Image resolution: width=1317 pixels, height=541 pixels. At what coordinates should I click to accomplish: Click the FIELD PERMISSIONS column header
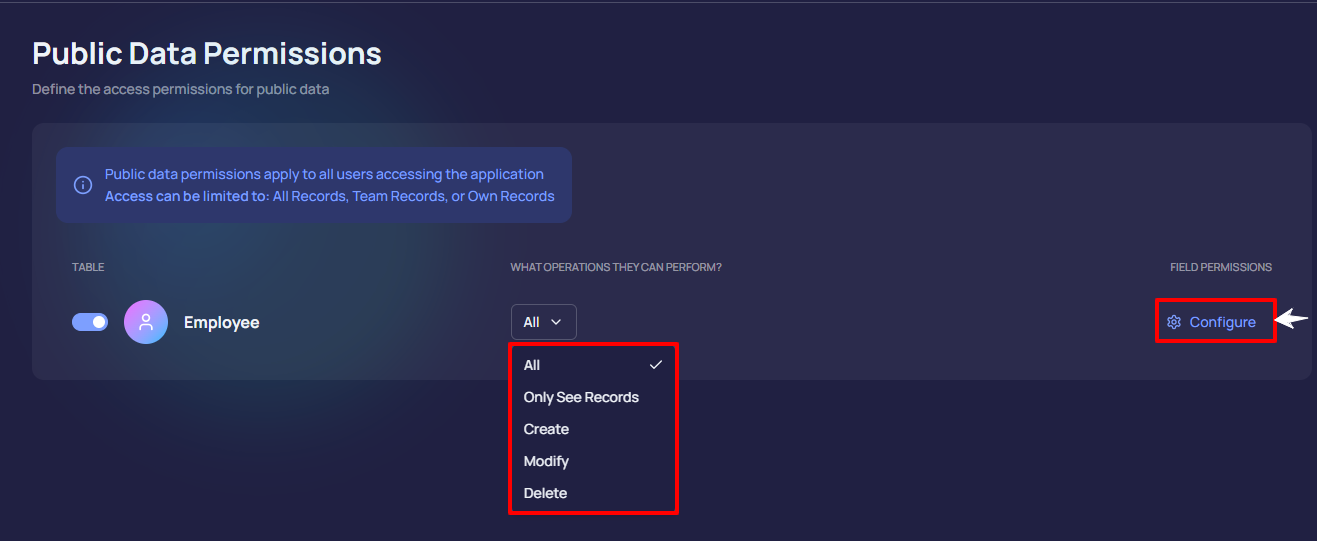pyautogui.click(x=1221, y=267)
